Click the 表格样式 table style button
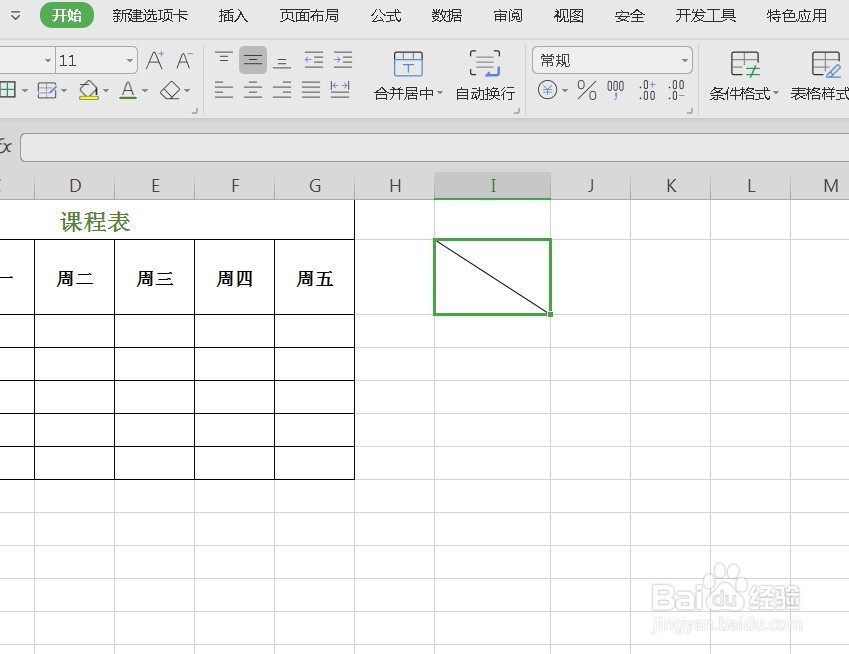This screenshot has width=849, height=654. point(826,75)
